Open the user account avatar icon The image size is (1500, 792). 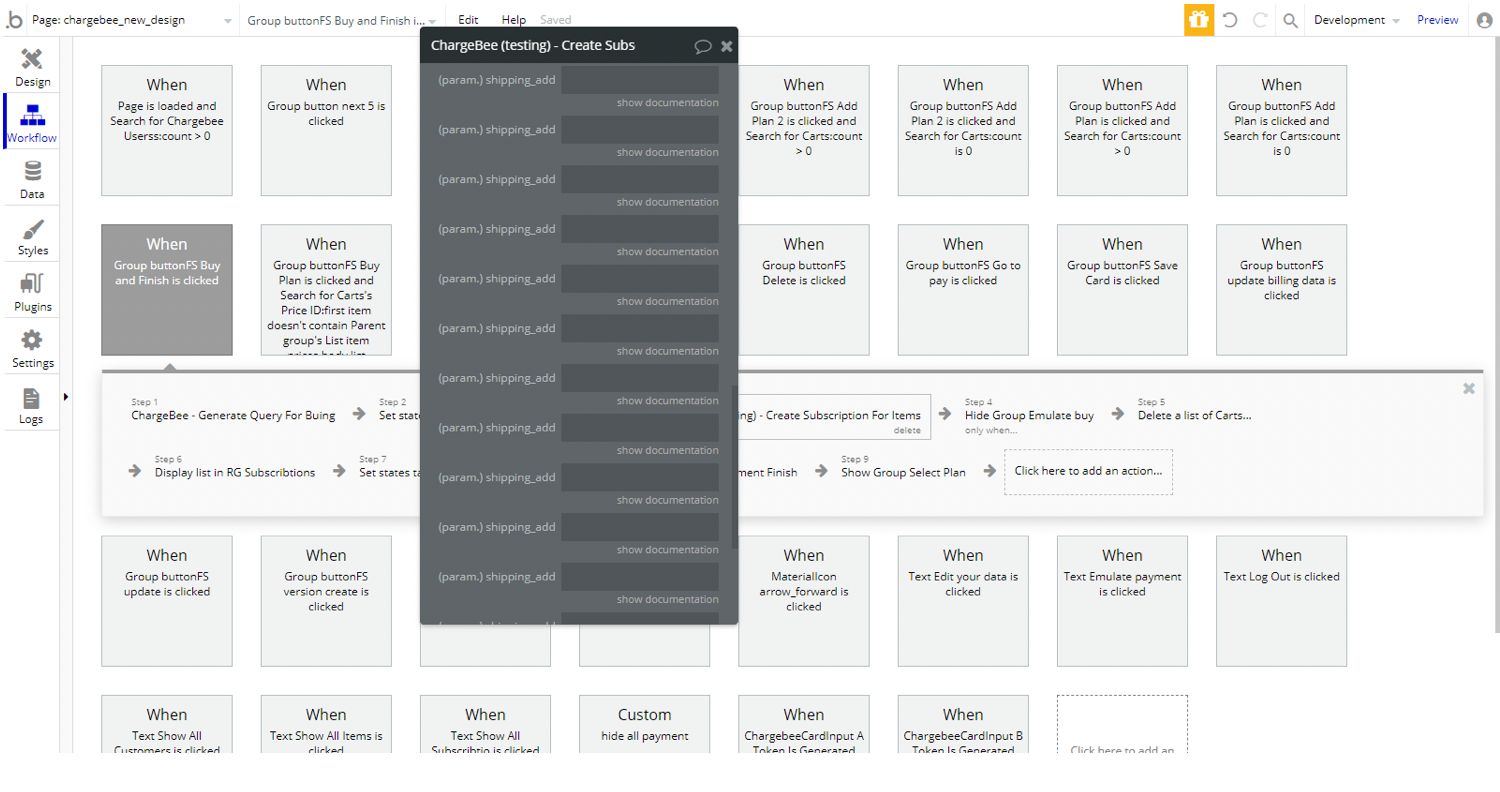point(1484,20)
